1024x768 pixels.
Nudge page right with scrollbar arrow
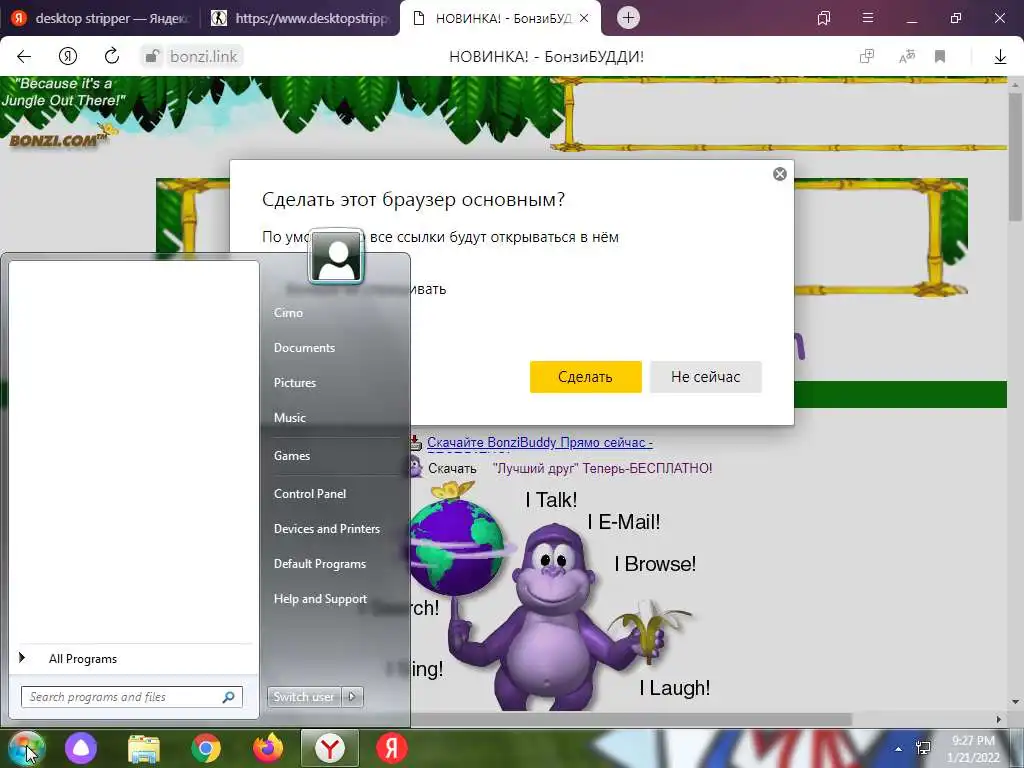(999, 720)
